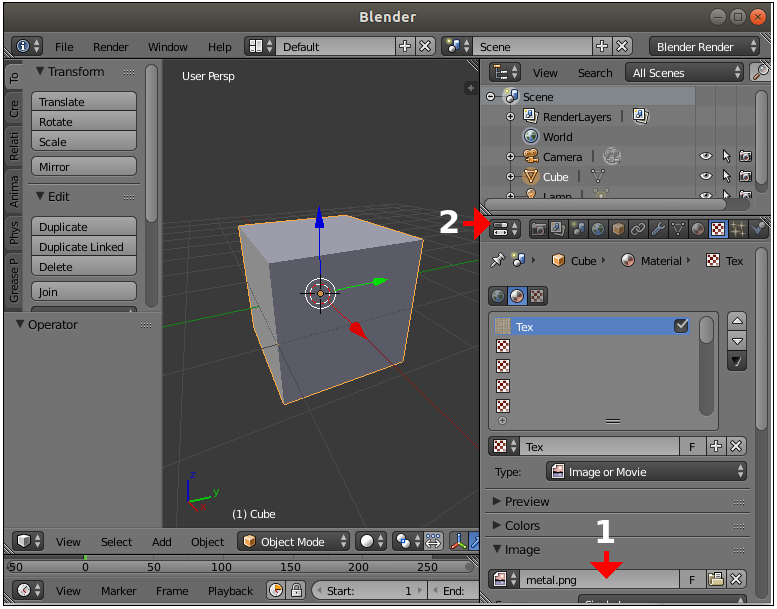
Task: Move texture slot up
Action: pos(737,321)
